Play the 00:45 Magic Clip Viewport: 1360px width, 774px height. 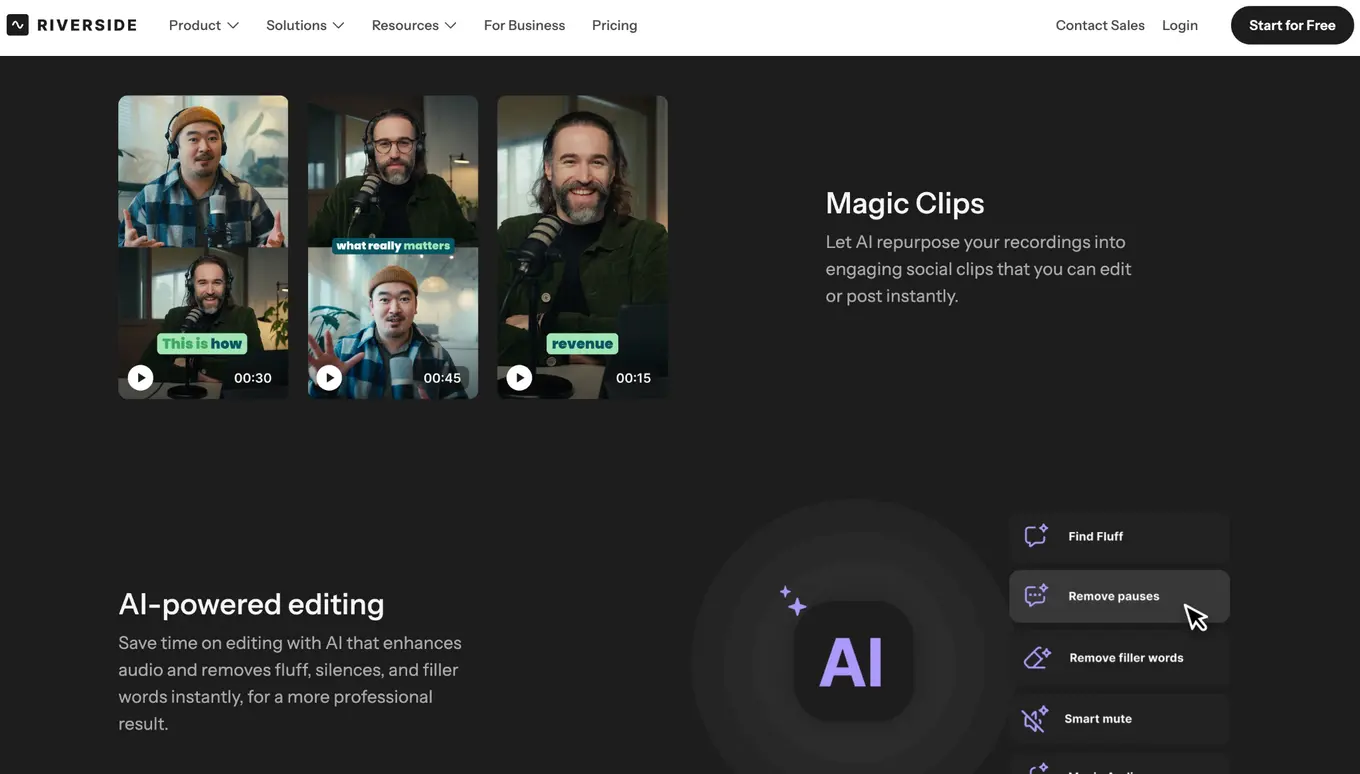[329, 377]
